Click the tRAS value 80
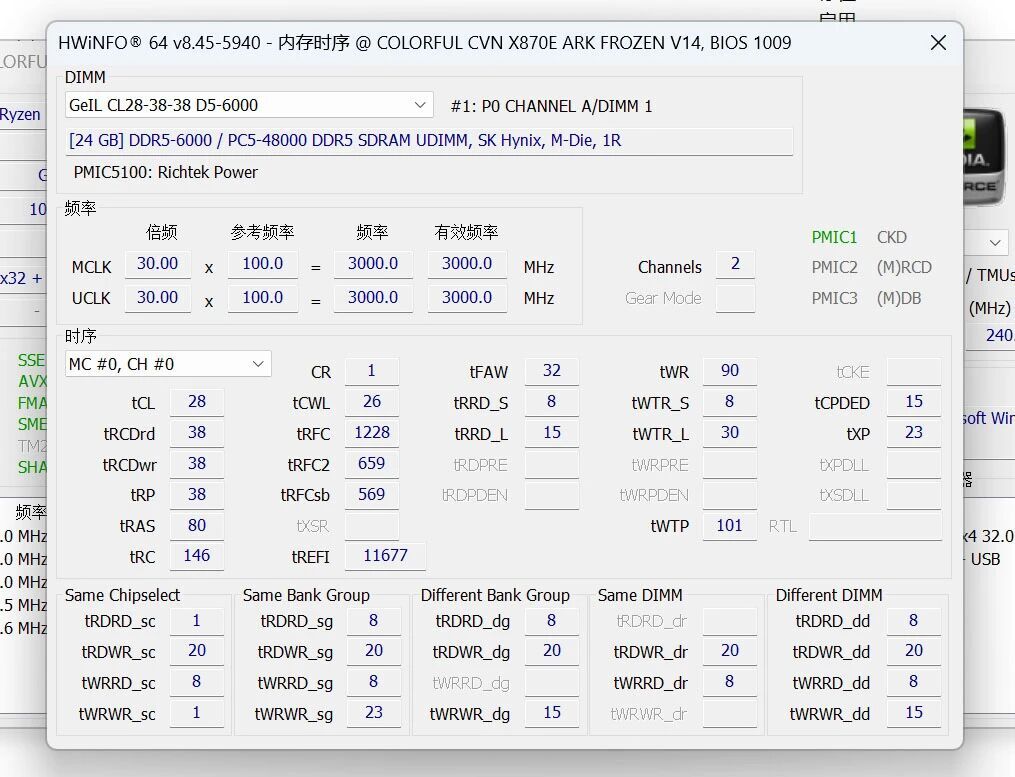1015x777 pixels. click(197, 526)
